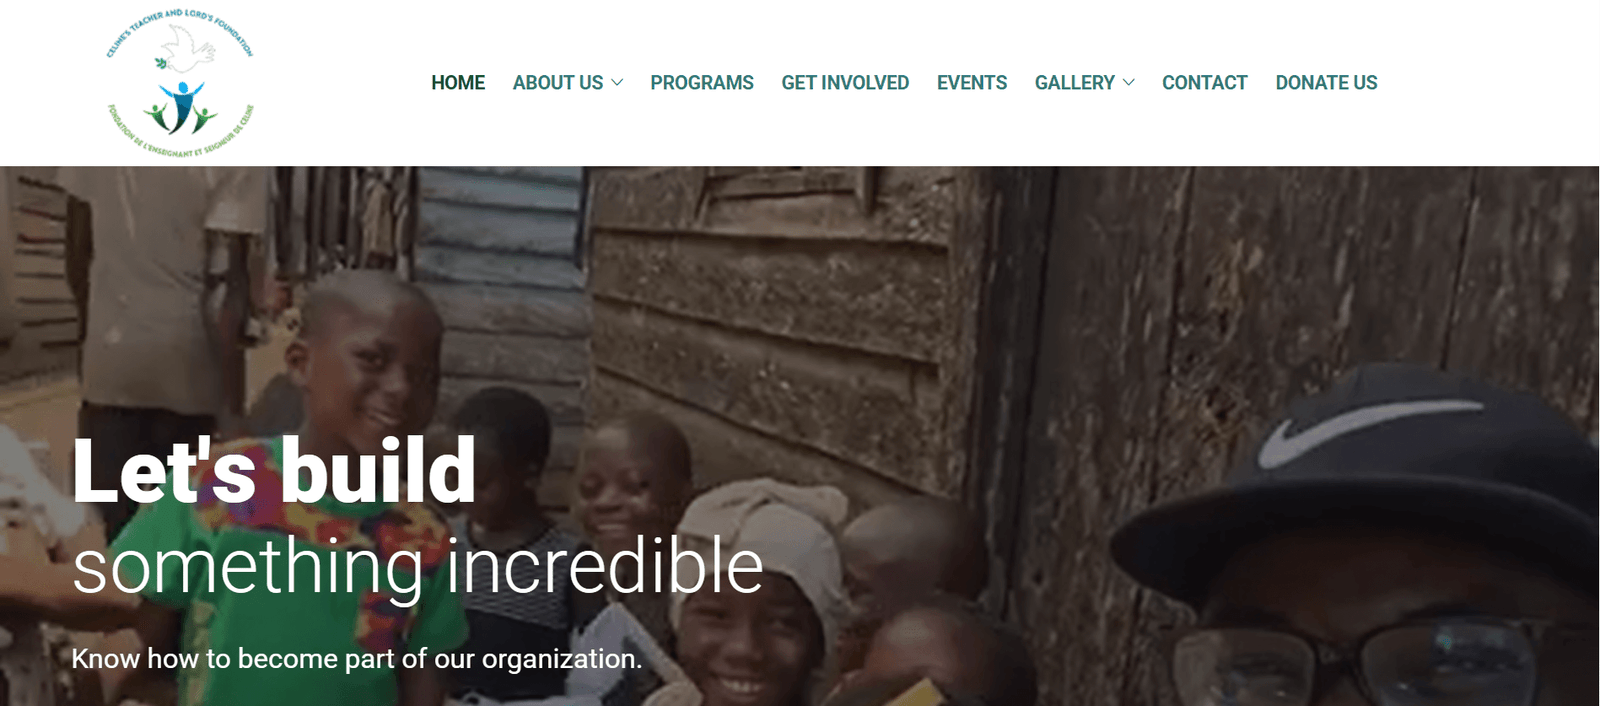Viewport: 1600px width, 706px height.
Task: Click the blue and green people figures in logo
Action: tap(181, 108)
